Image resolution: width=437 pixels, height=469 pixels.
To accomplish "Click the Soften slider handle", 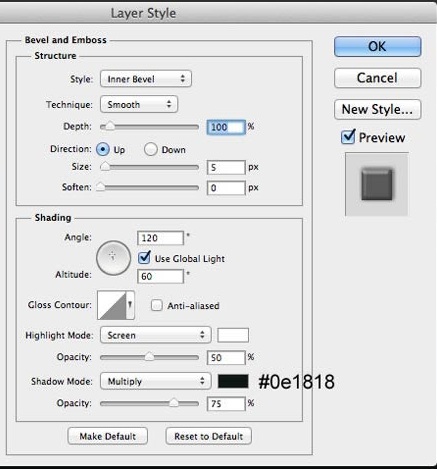I will 100,187.
